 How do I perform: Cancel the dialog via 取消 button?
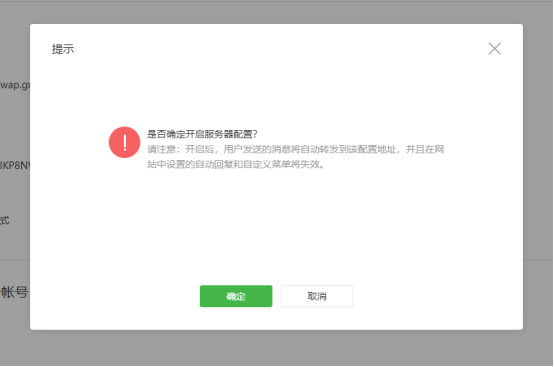point(317,296)
